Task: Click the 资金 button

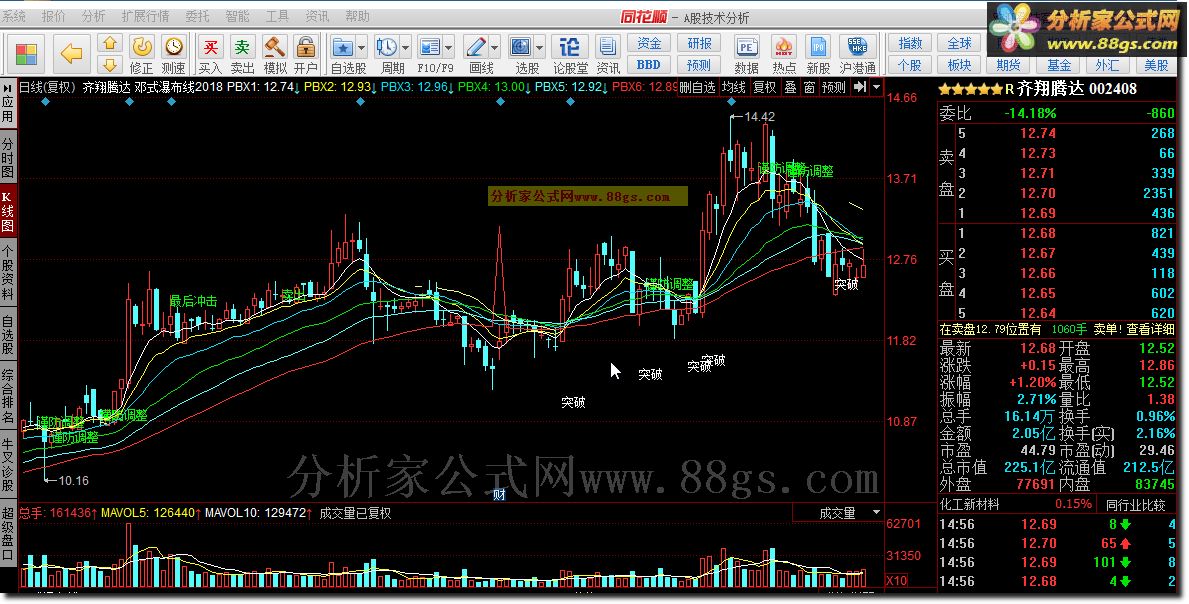Action: click(649, 43)
